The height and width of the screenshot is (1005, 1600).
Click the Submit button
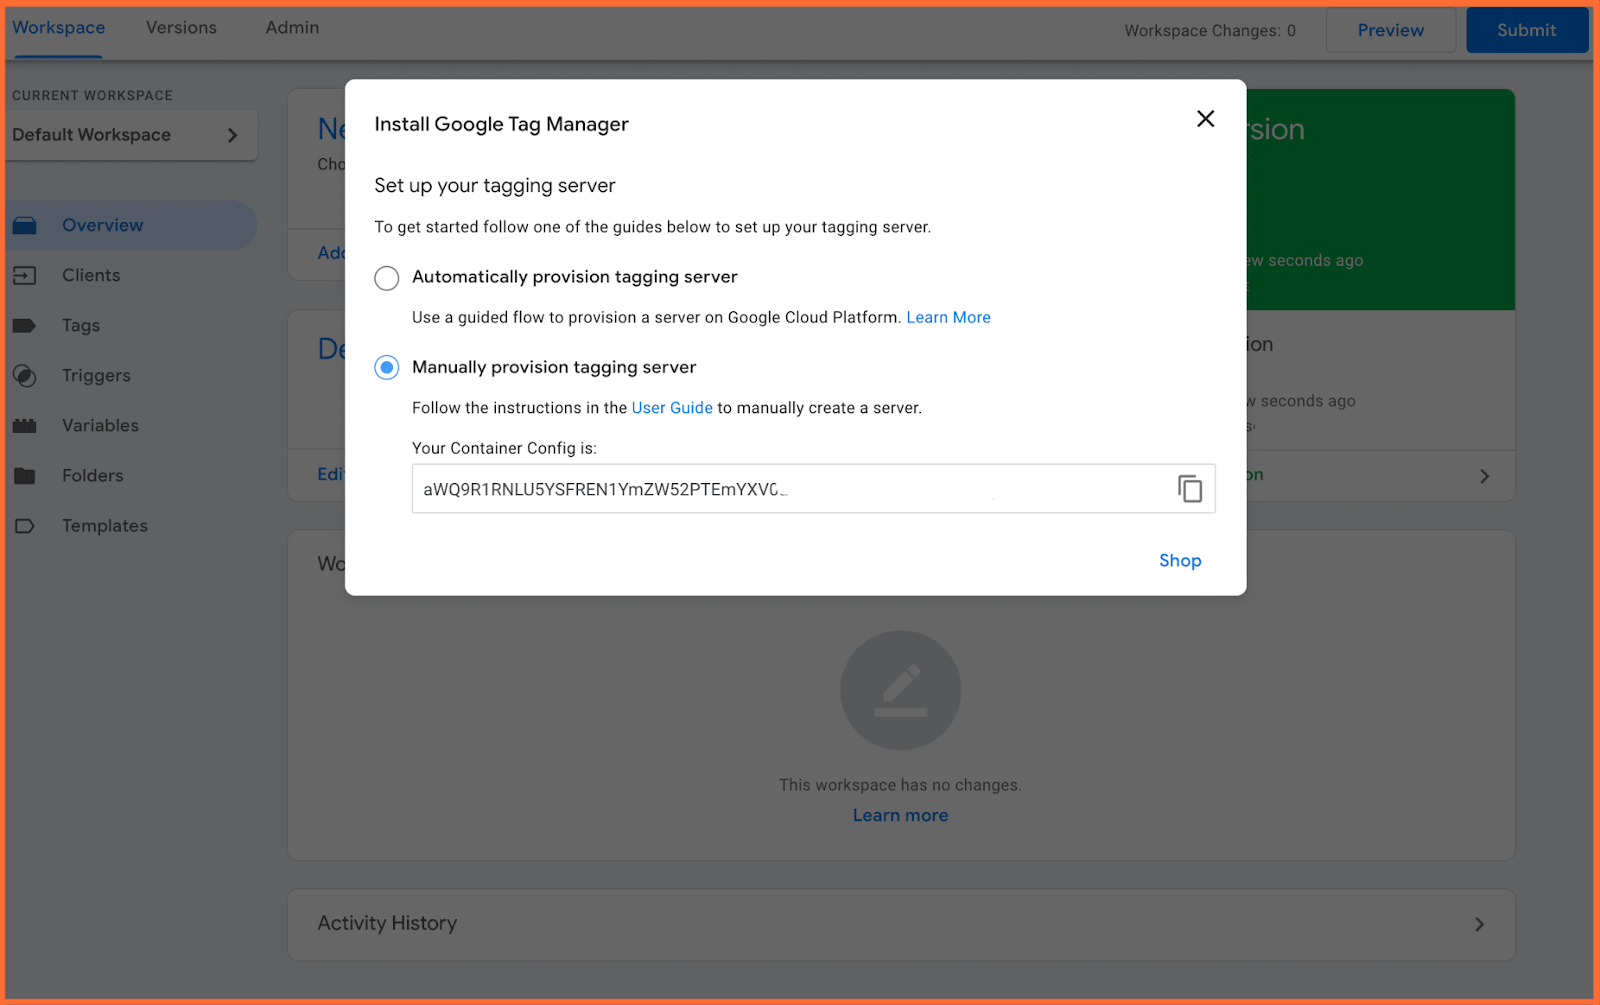point(1526,30)
